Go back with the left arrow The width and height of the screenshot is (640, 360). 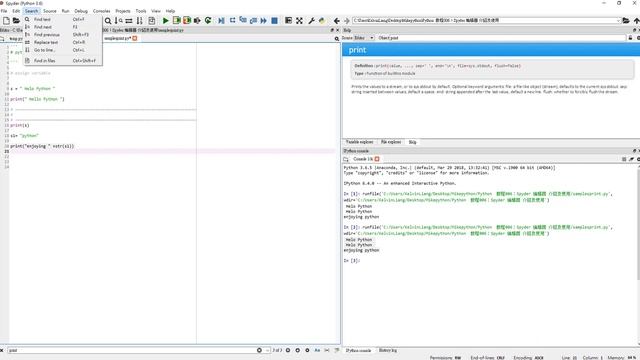(x=336, y=20)
